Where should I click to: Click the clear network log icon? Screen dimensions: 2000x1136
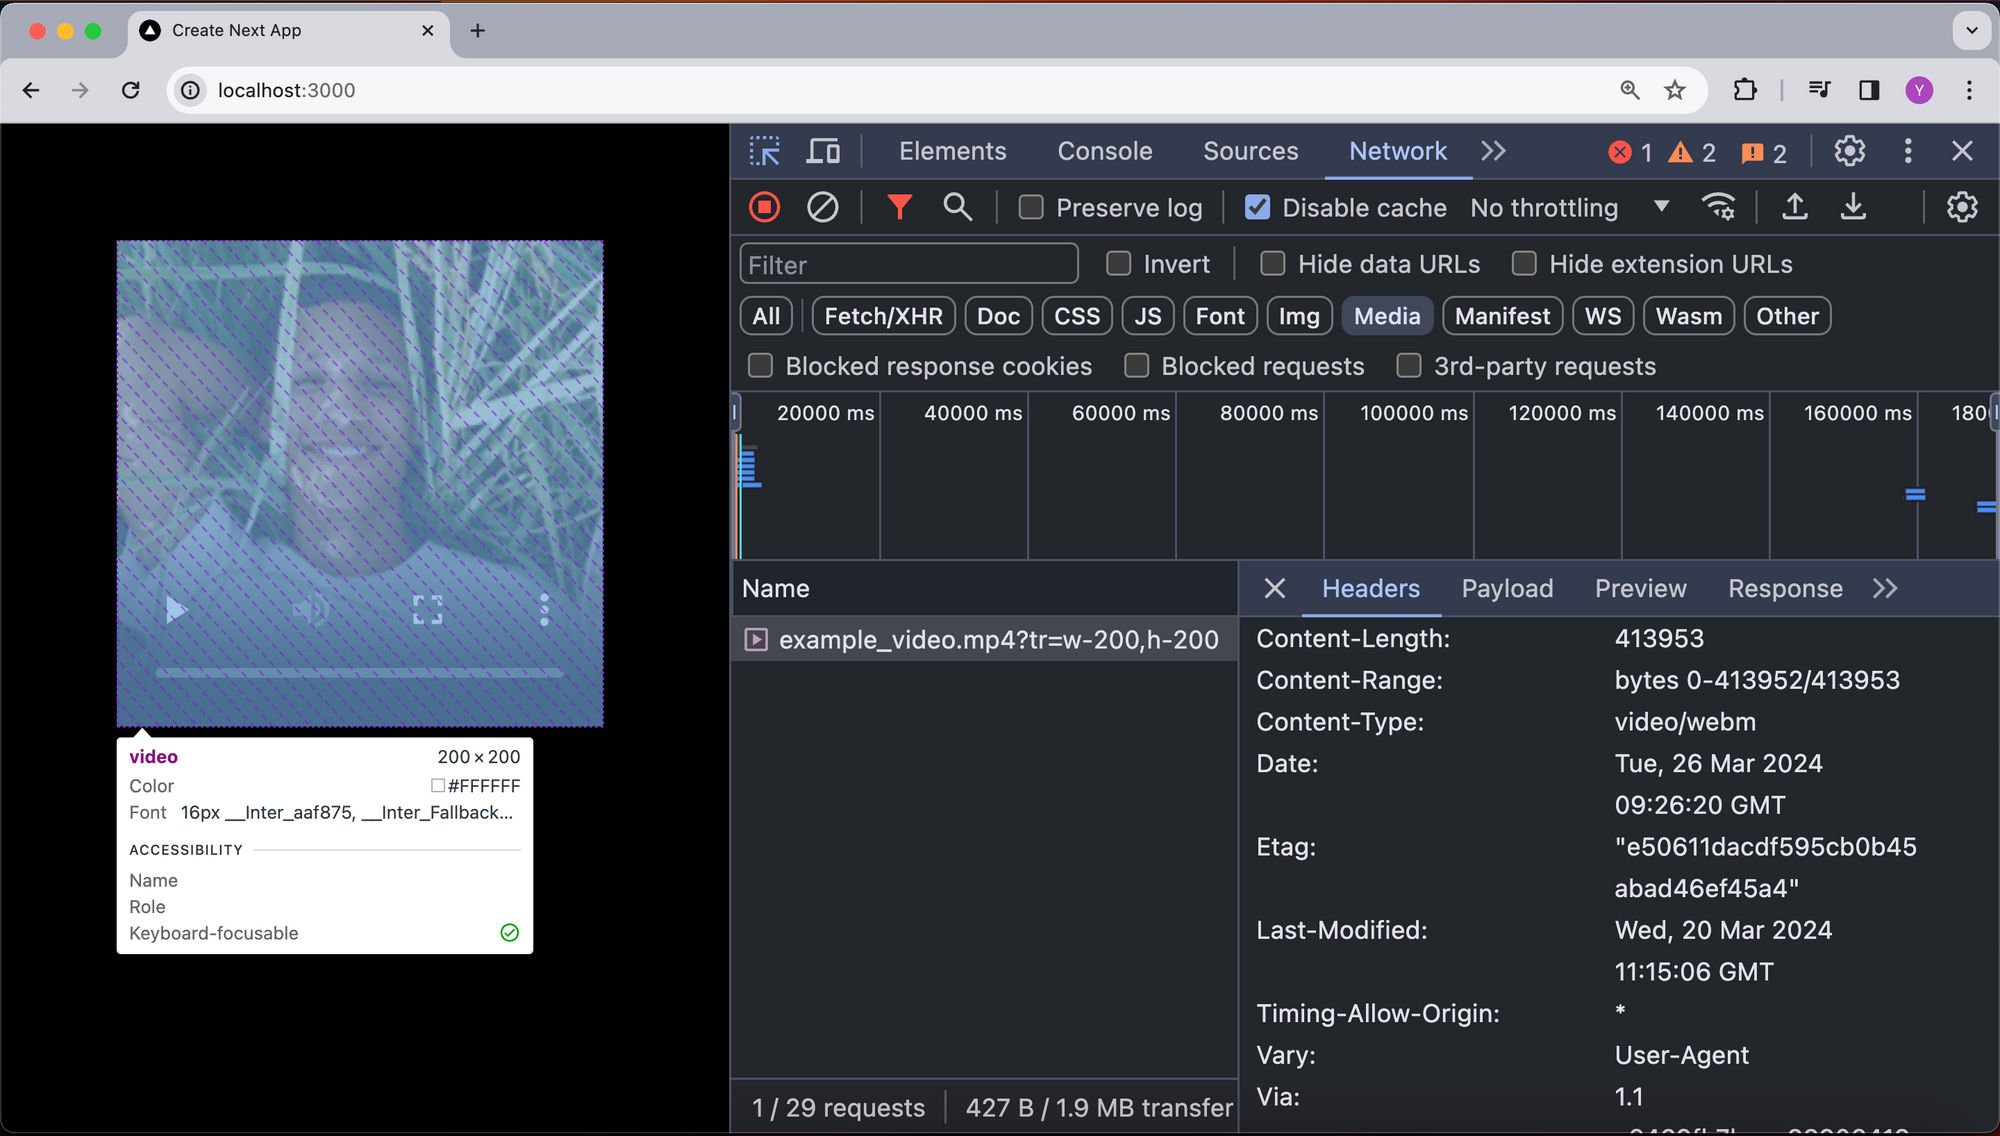point(821,209)
